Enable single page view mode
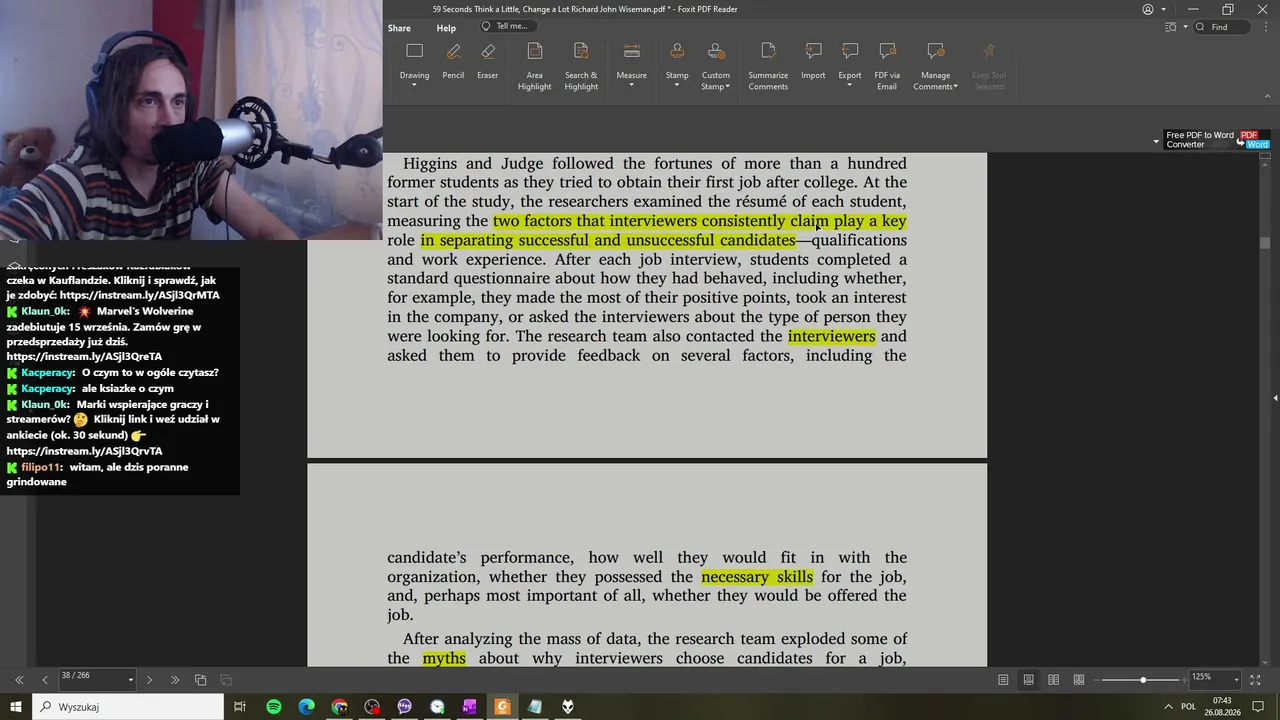 (1003, 680)
